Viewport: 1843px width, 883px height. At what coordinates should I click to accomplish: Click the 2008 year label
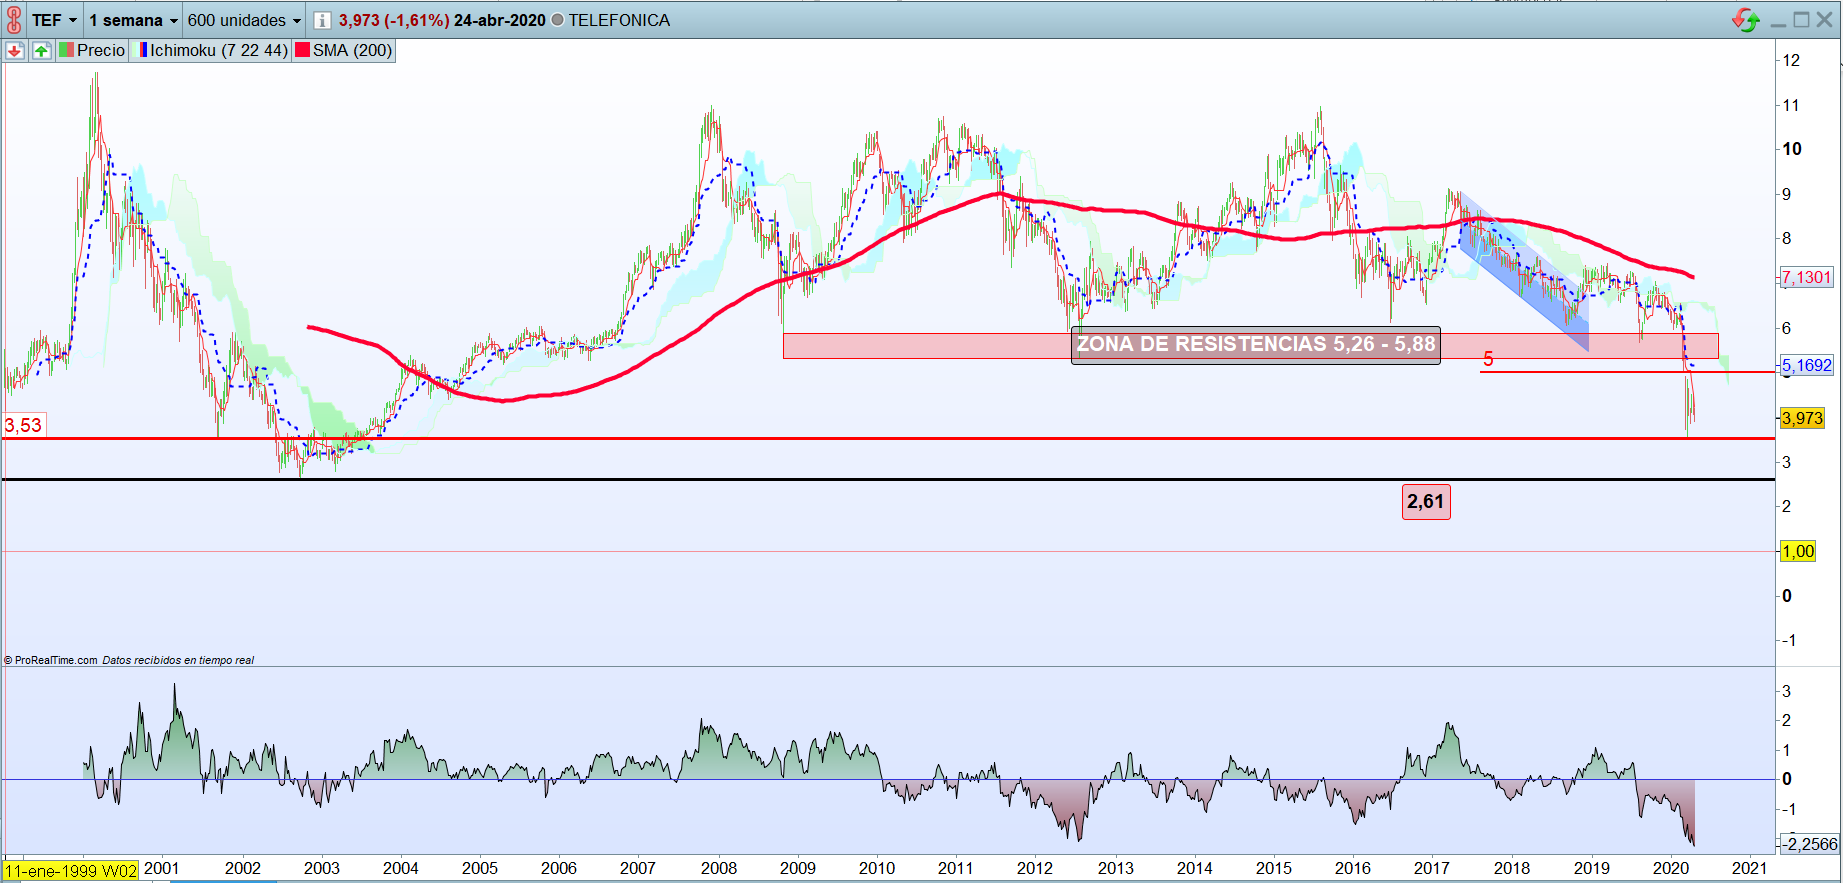(719, 868)
